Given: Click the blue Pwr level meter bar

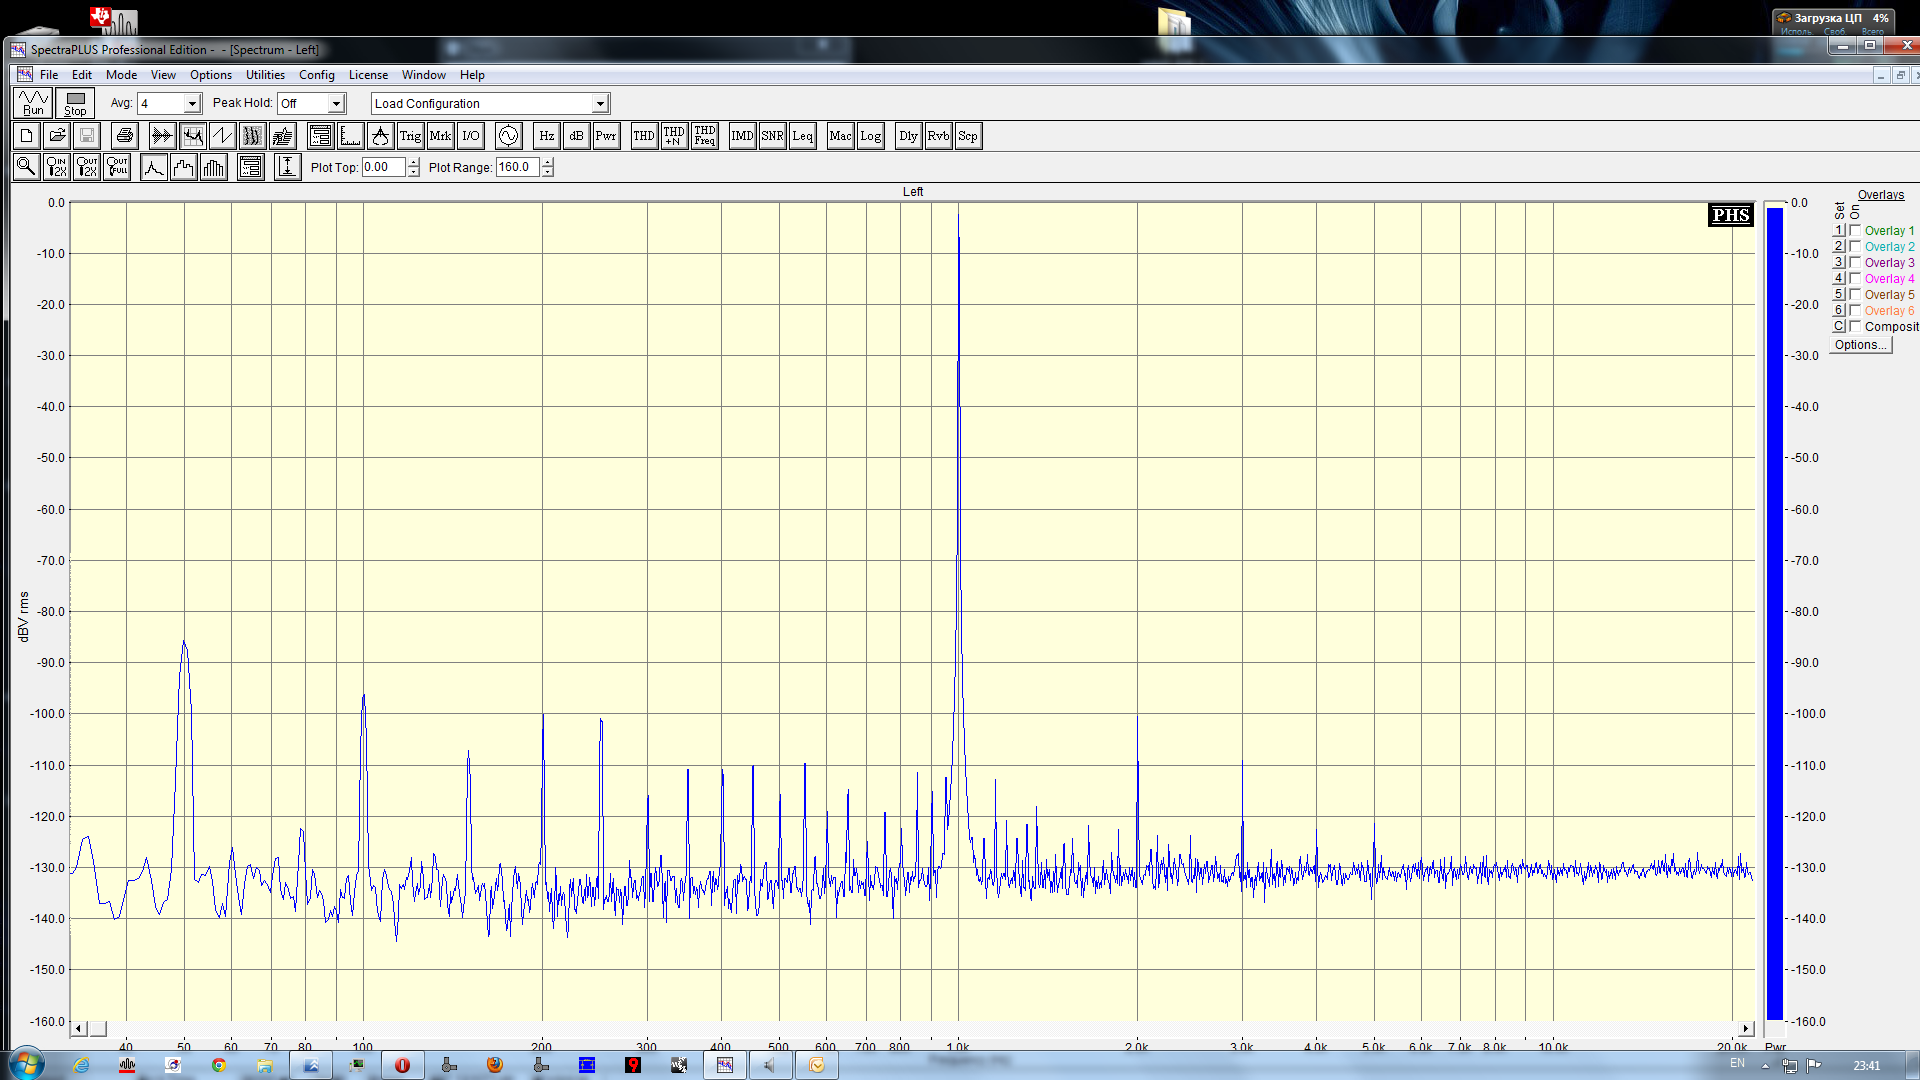Looking at the screenshot, I should 1775,612.
